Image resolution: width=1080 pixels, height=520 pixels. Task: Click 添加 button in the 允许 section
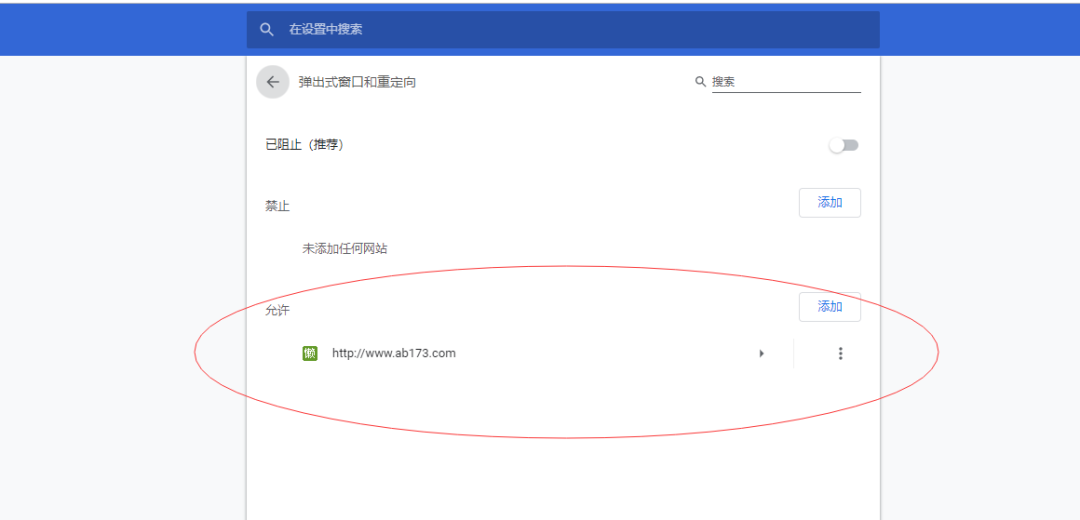[830, 306]
